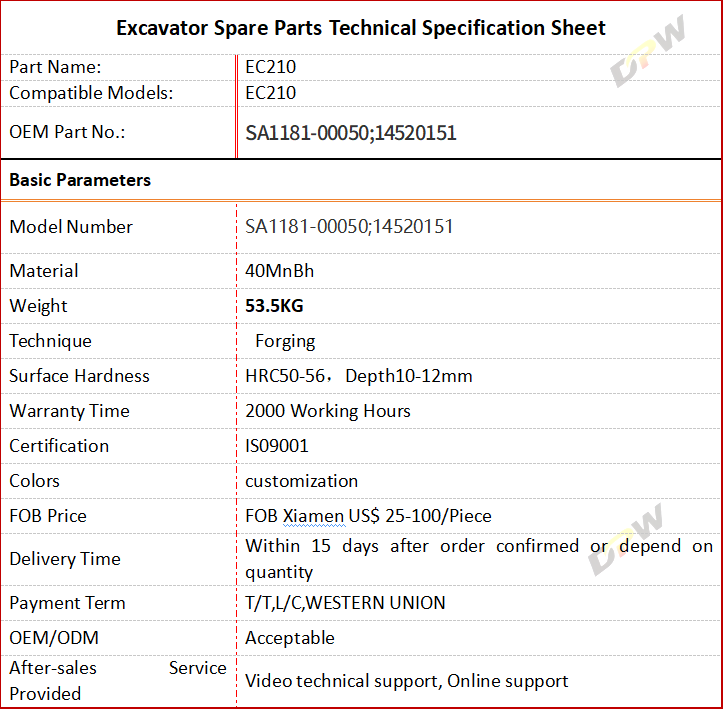Select the 'Model Number' label
Screen dimensions: 725x710
point(71,227)
